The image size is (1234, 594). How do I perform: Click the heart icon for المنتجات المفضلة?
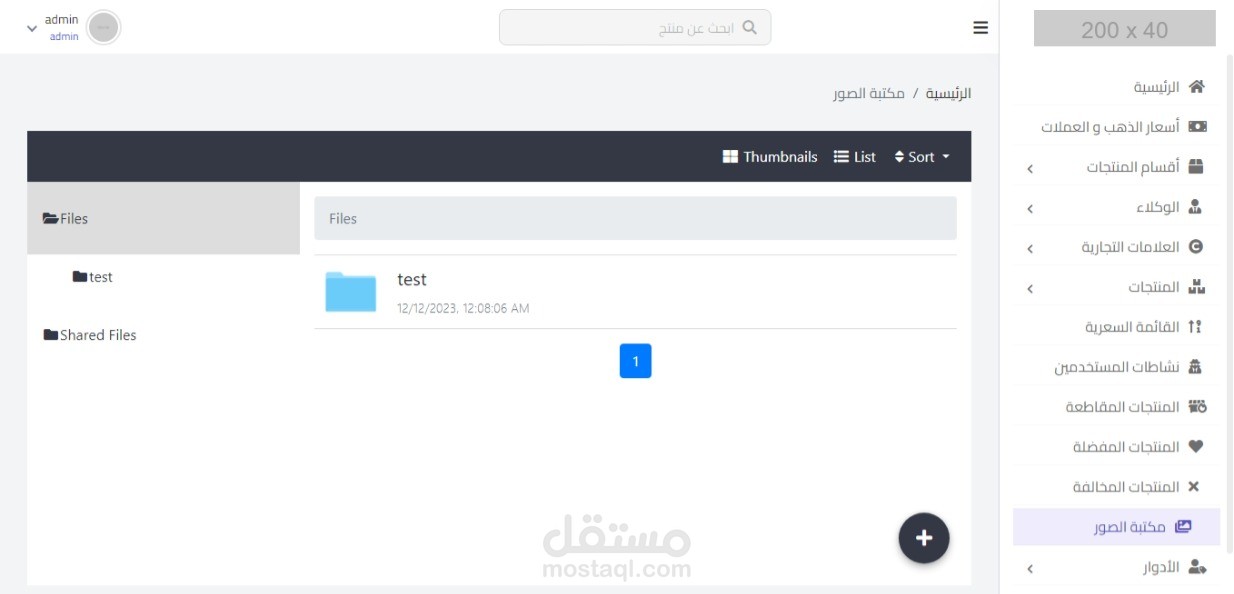[1195, 447]
